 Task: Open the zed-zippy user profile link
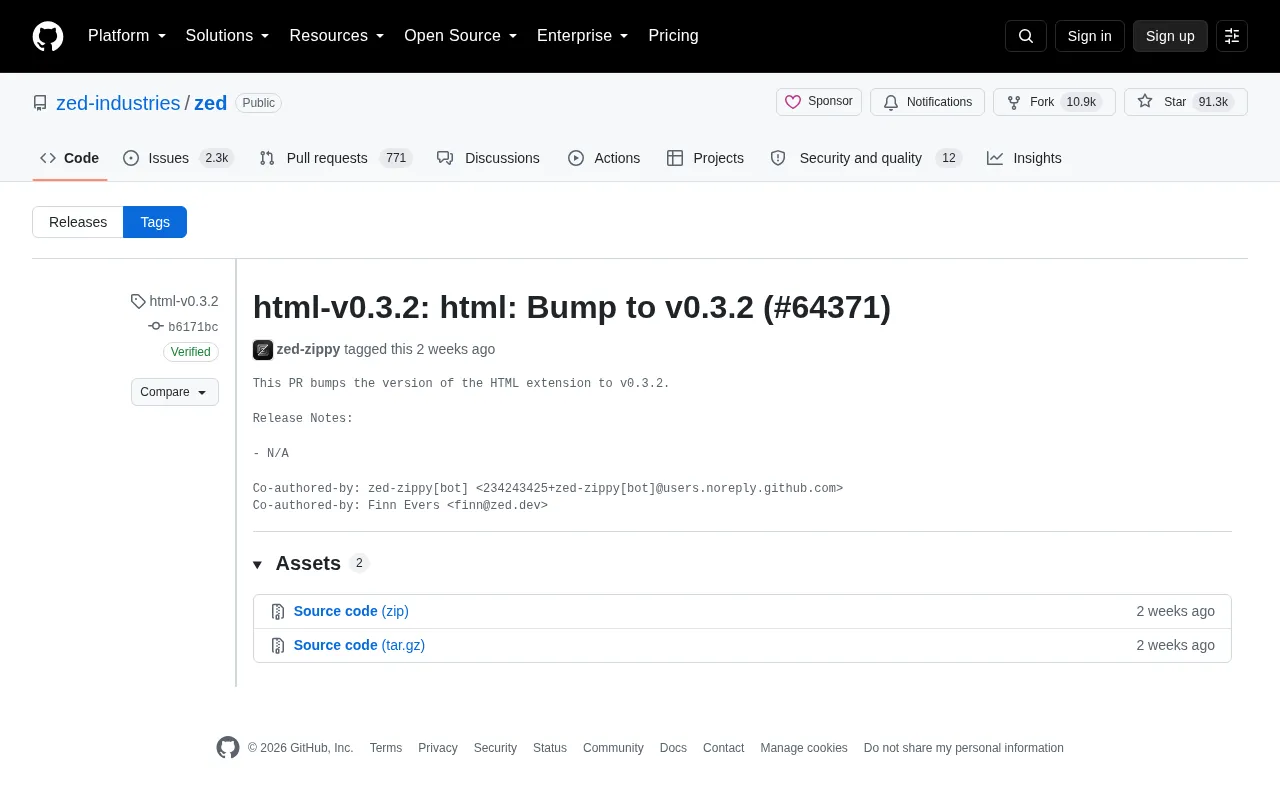(x=308, y=349)
